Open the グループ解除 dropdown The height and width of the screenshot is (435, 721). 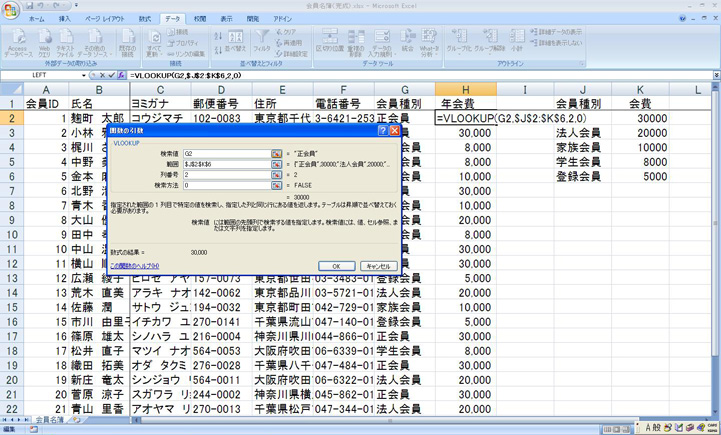(x=490, y=41)
